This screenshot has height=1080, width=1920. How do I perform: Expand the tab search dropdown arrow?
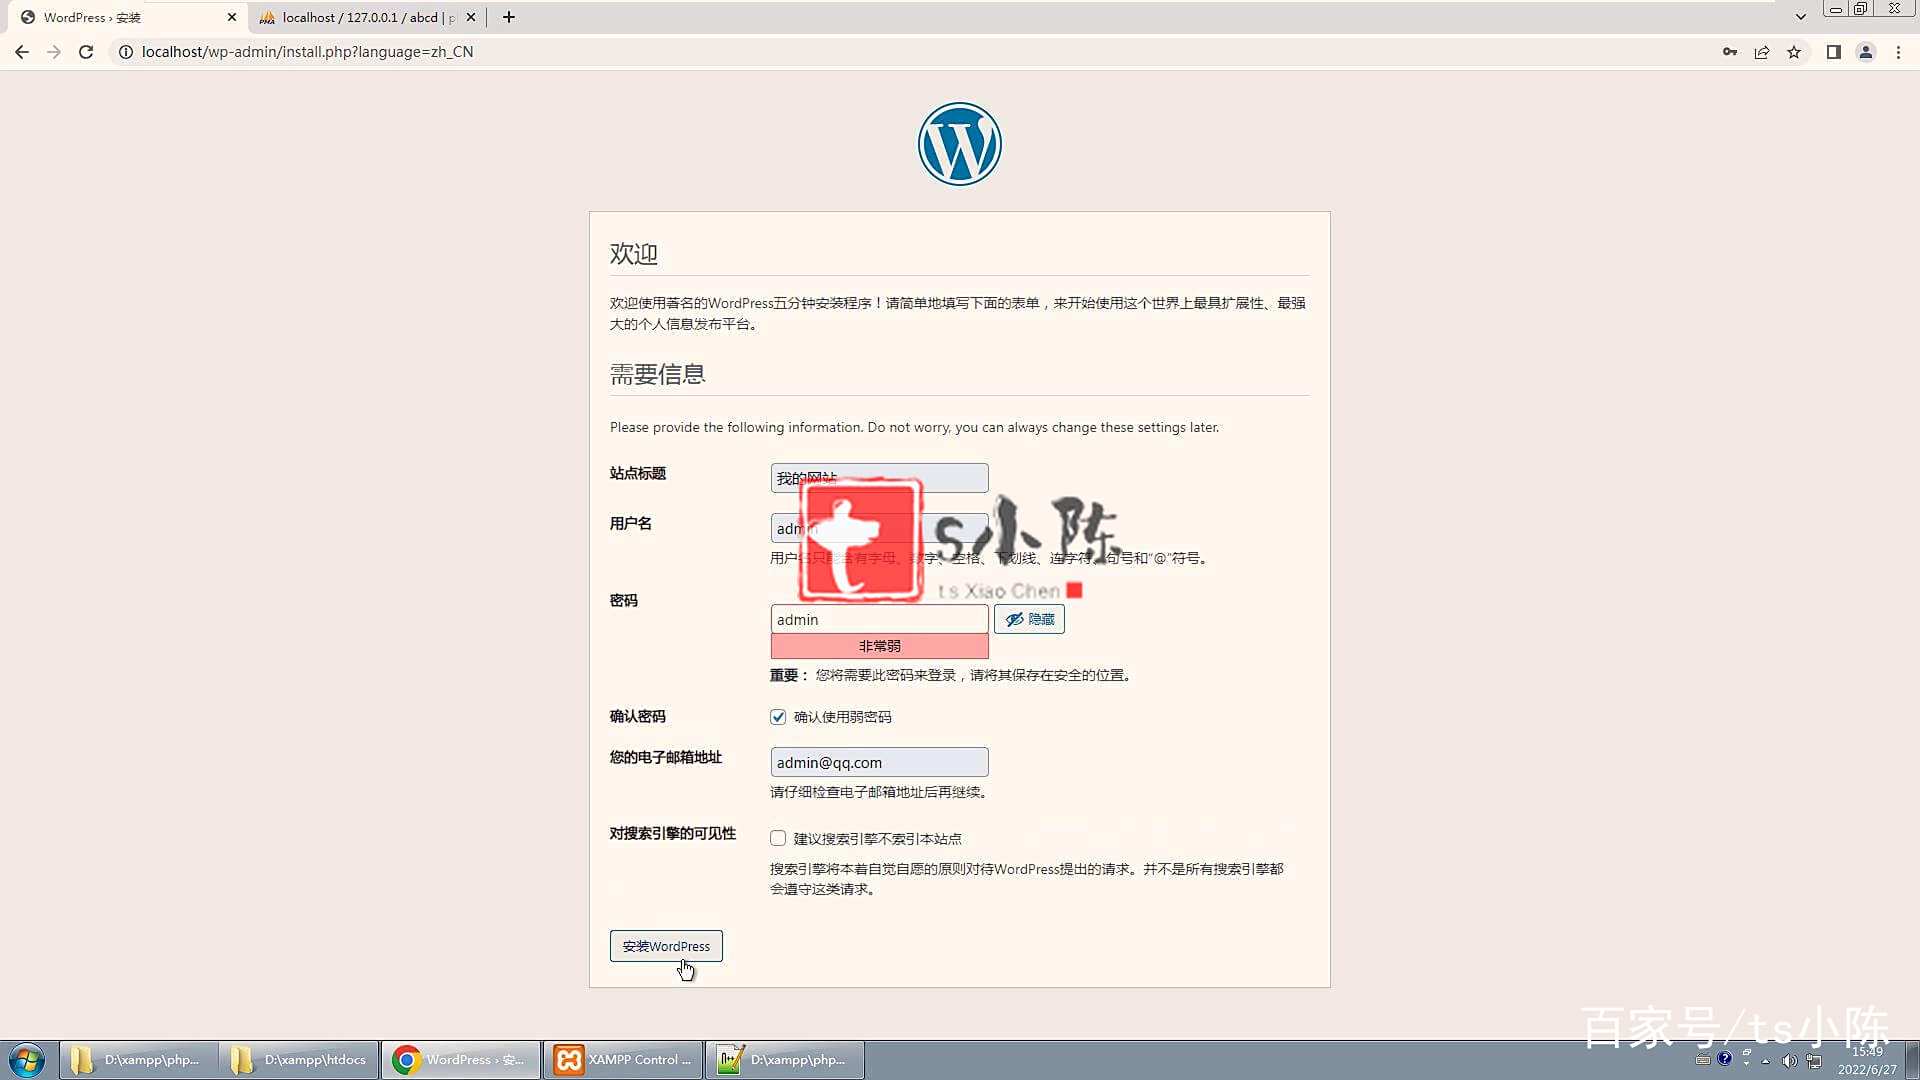click(1801, 17)
